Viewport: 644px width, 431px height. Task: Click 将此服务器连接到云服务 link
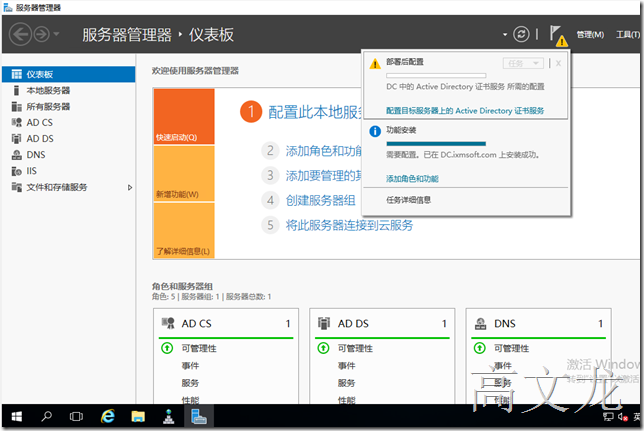coord(350,225)
